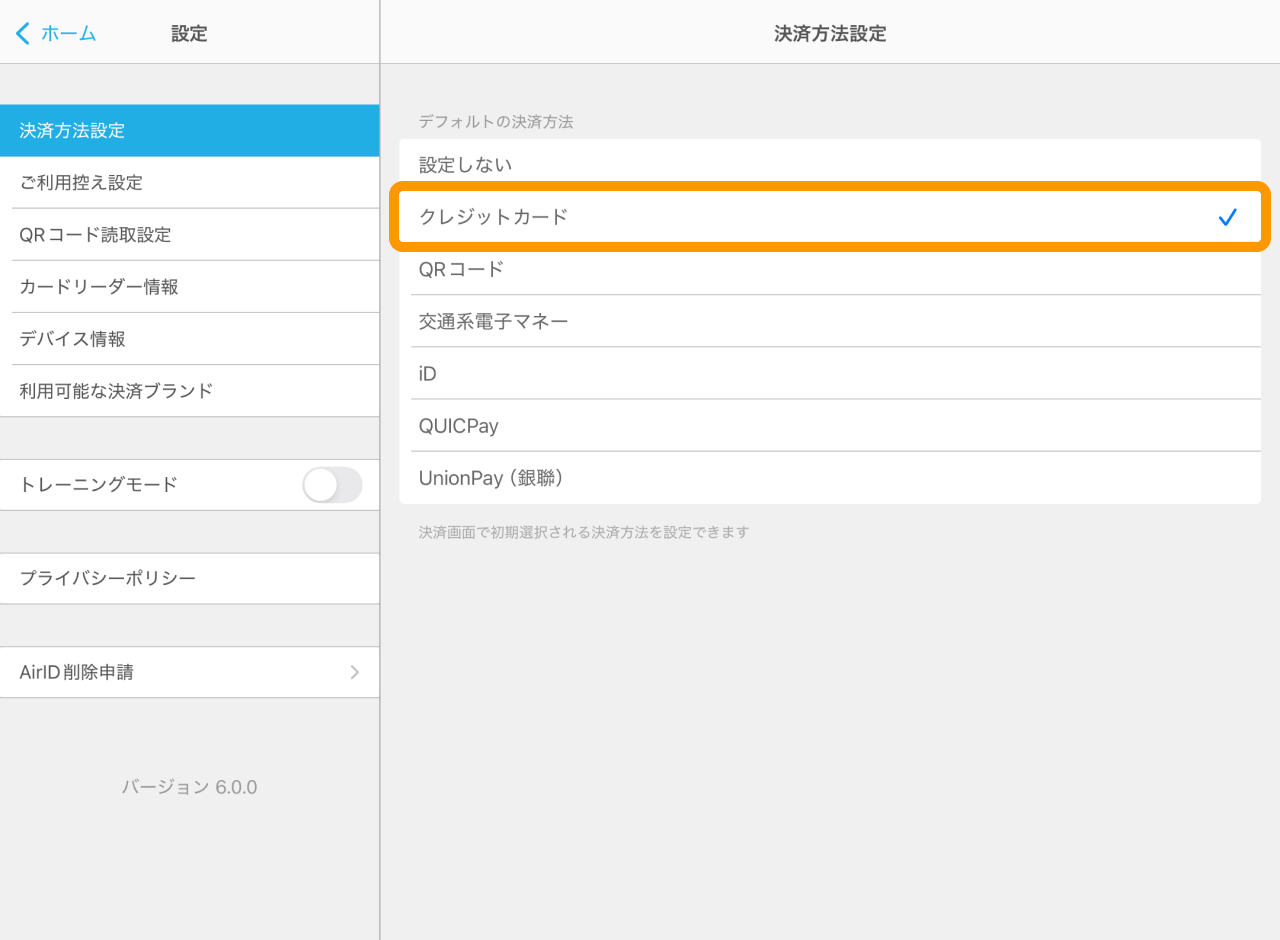
Task: Expand AirID削除申請 details
Action: [190, 672]
